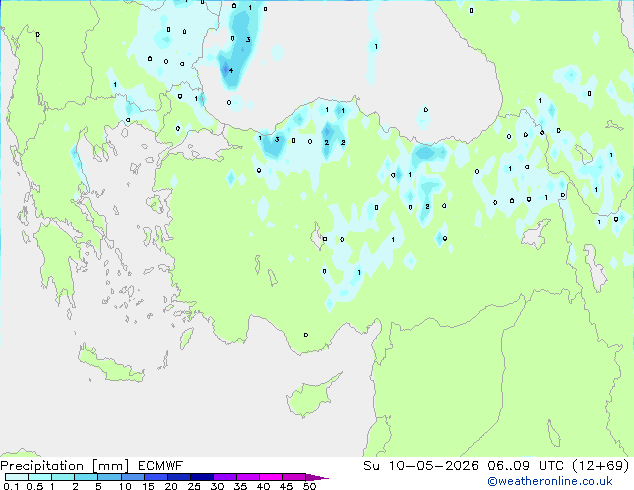Select the 10–15 mm legend swatch
The image size is (634, 490).
pos(132,477)
